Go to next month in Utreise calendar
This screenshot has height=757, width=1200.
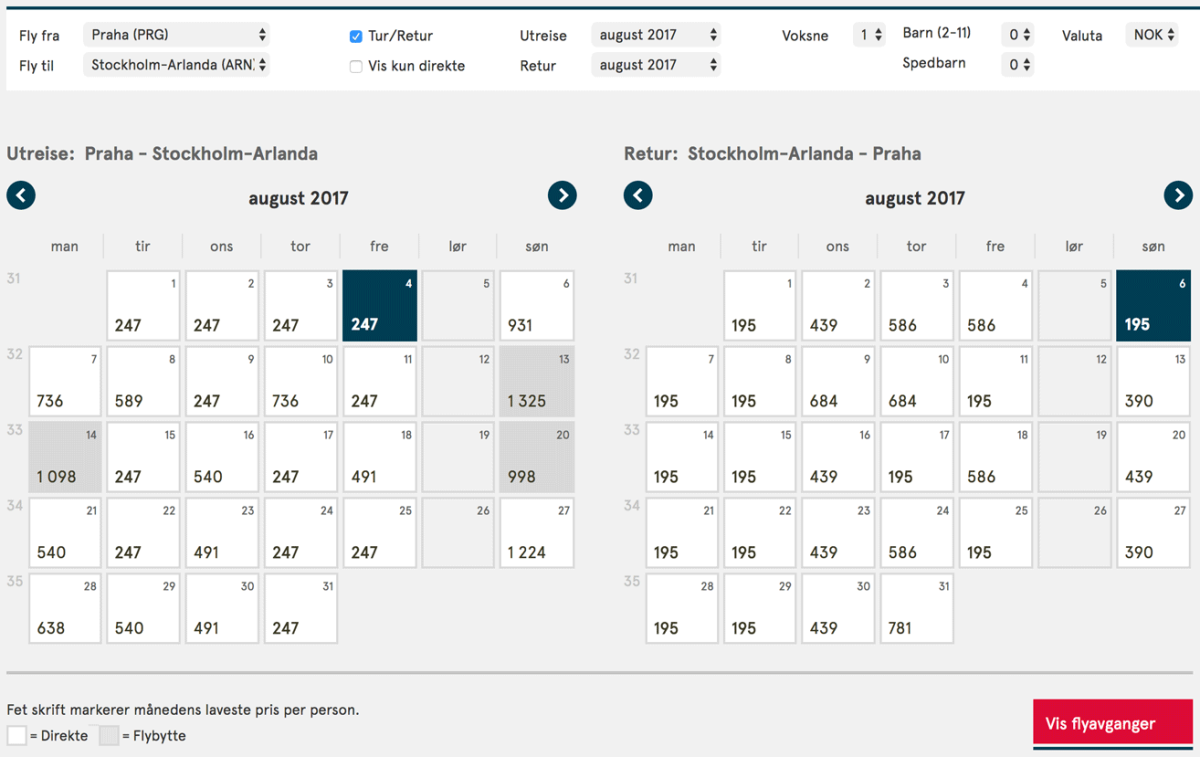tap(562, 195)
